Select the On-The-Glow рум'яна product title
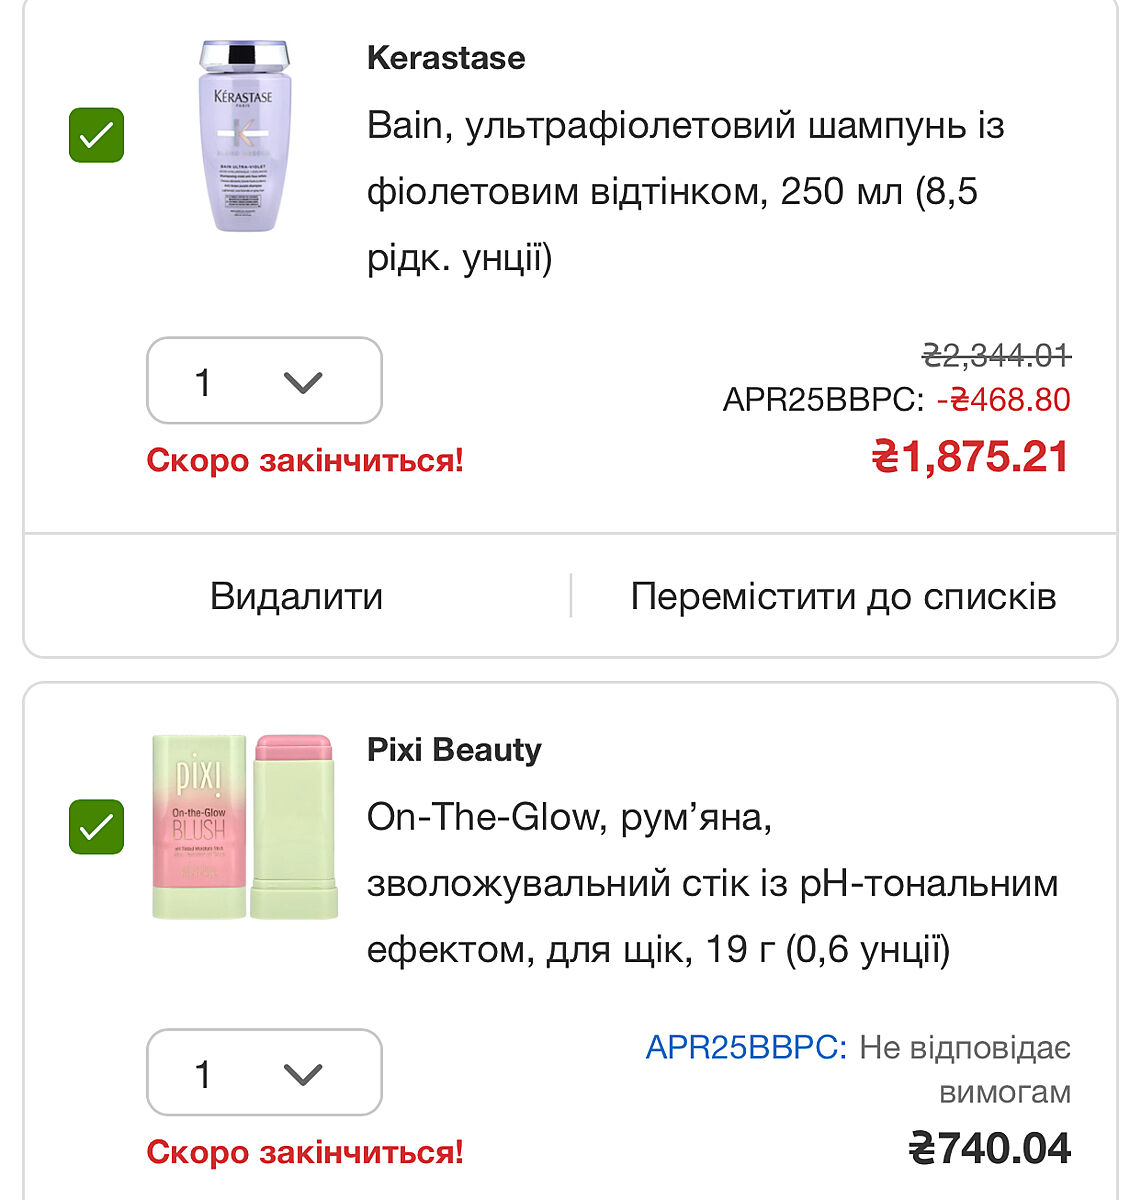The height and width of the screenshot is (1200, 1141). (711, 883)
